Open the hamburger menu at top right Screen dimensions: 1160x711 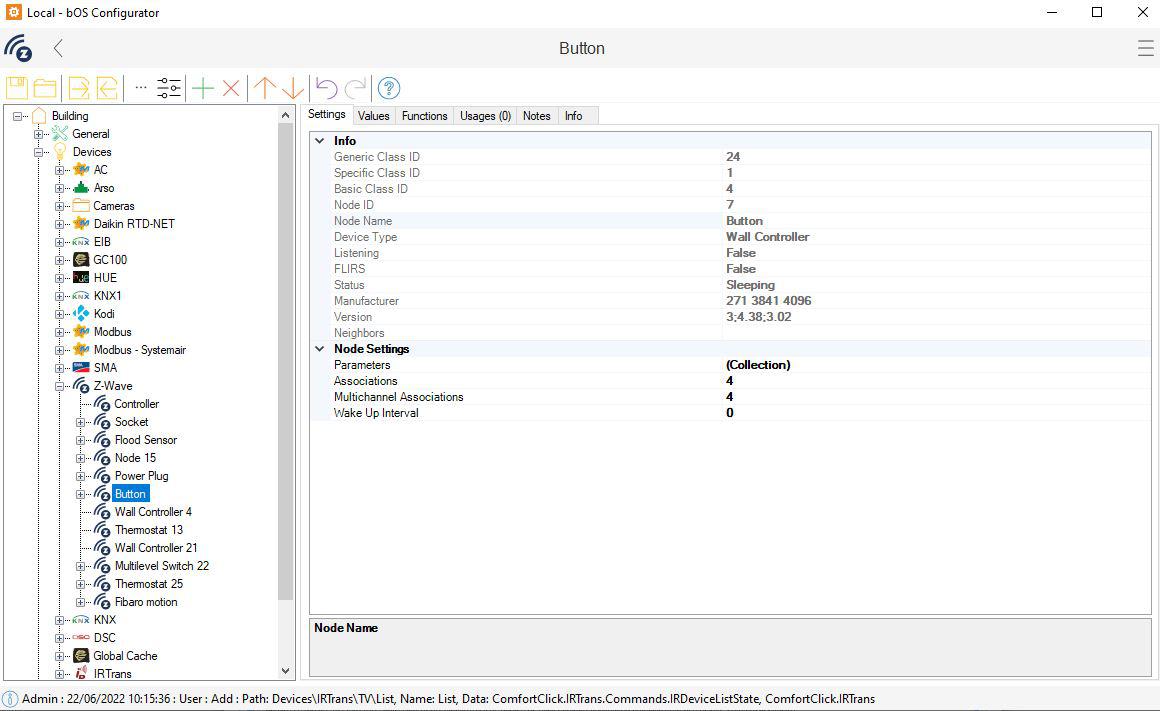[x=1145, y=48]
